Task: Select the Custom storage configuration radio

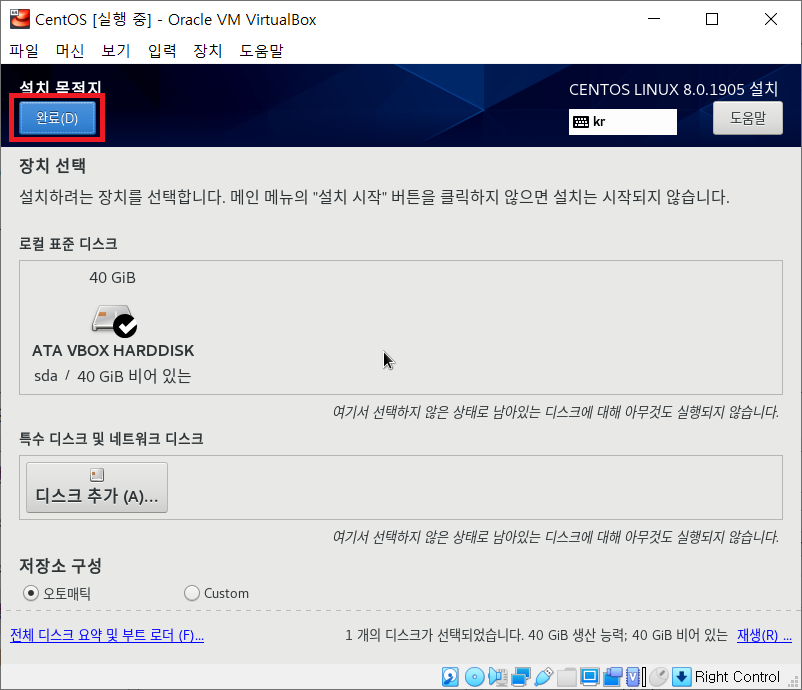Action: coord(192,593)
